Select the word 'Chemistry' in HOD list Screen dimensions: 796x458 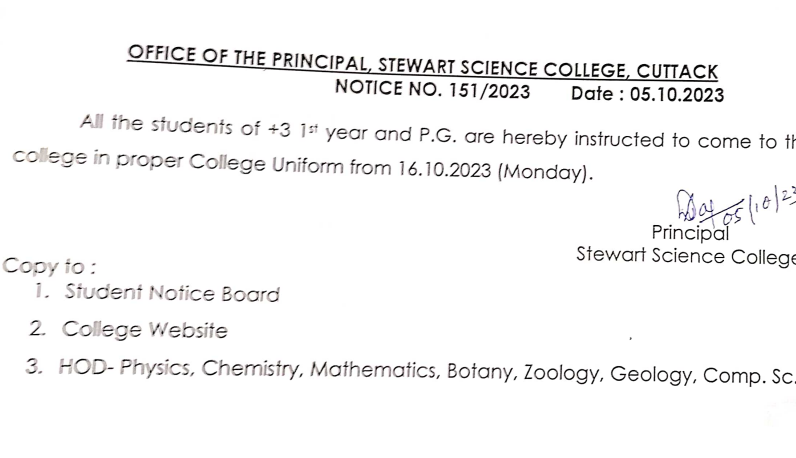click(252, 368)
